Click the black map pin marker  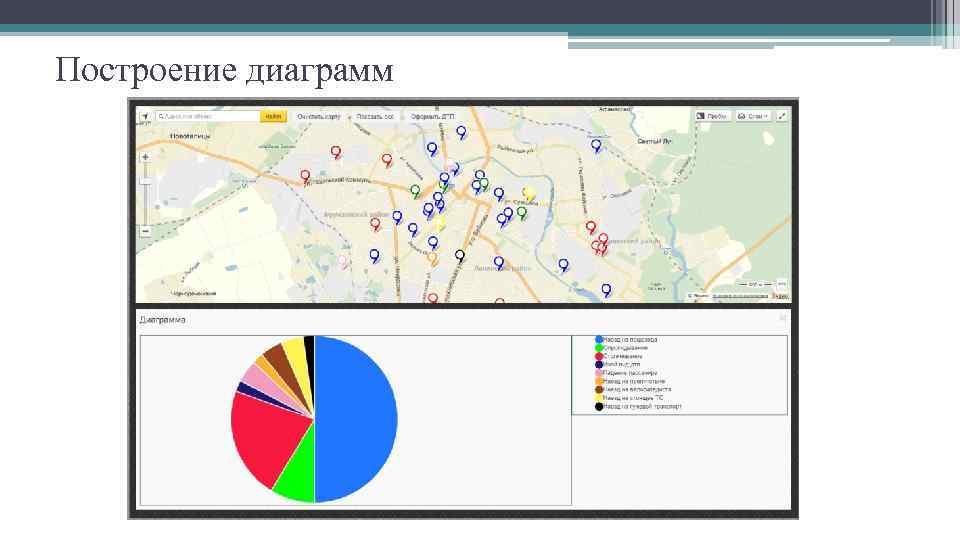460,256
